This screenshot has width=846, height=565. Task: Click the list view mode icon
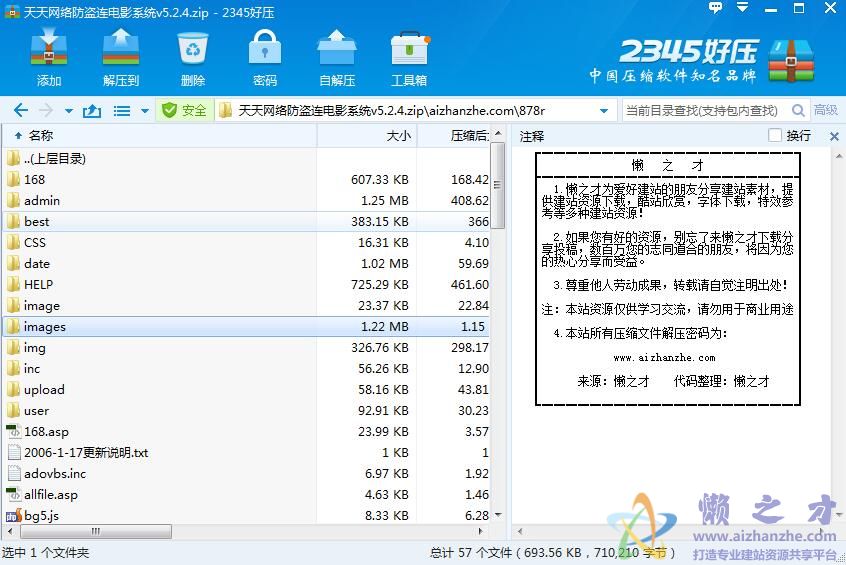tap(121, 111)
